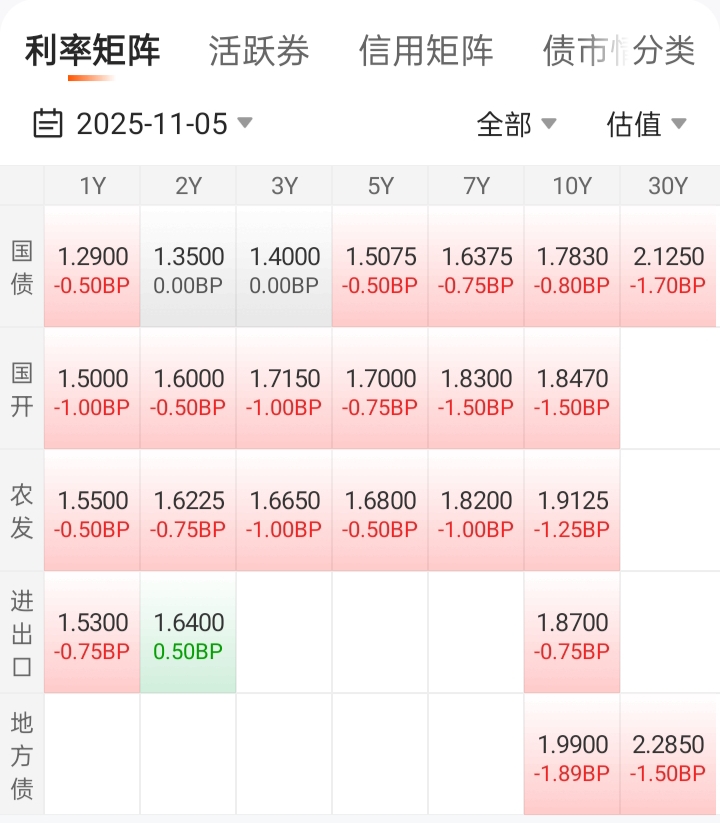Tap the 分类 button at top right

point(666,50)
